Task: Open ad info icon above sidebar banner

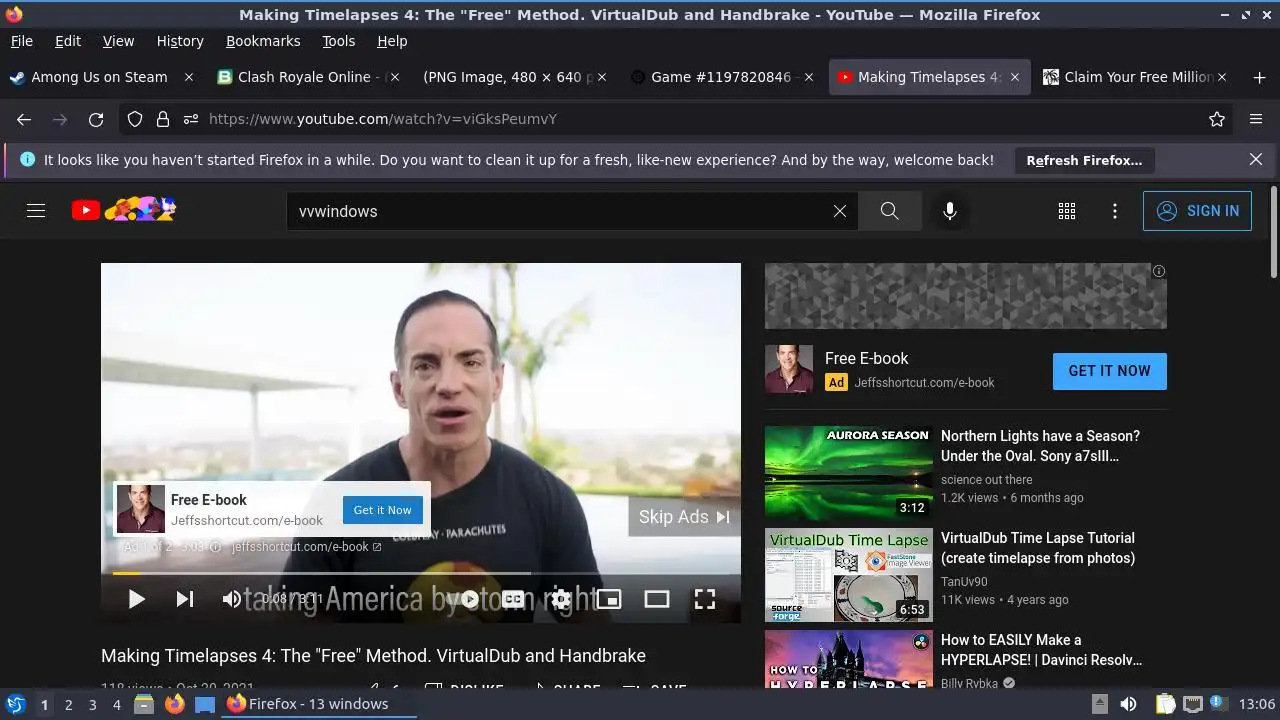Action: click(1159, 271)
